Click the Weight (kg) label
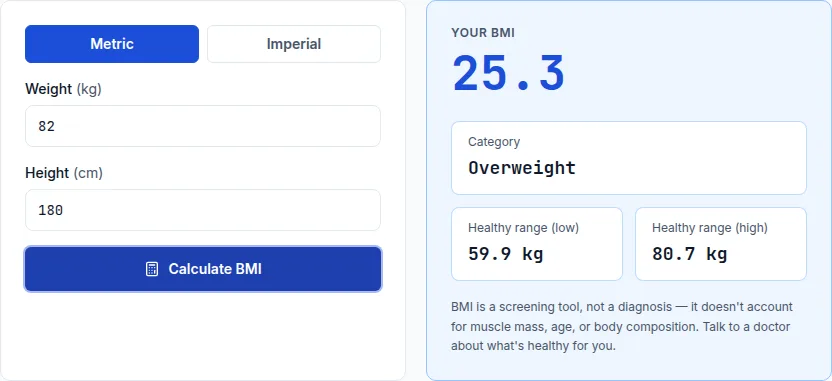 [63, 89]
